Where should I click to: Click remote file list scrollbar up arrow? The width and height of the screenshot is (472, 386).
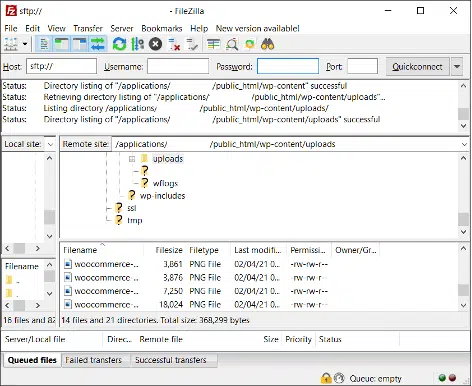tap(463, 249)
